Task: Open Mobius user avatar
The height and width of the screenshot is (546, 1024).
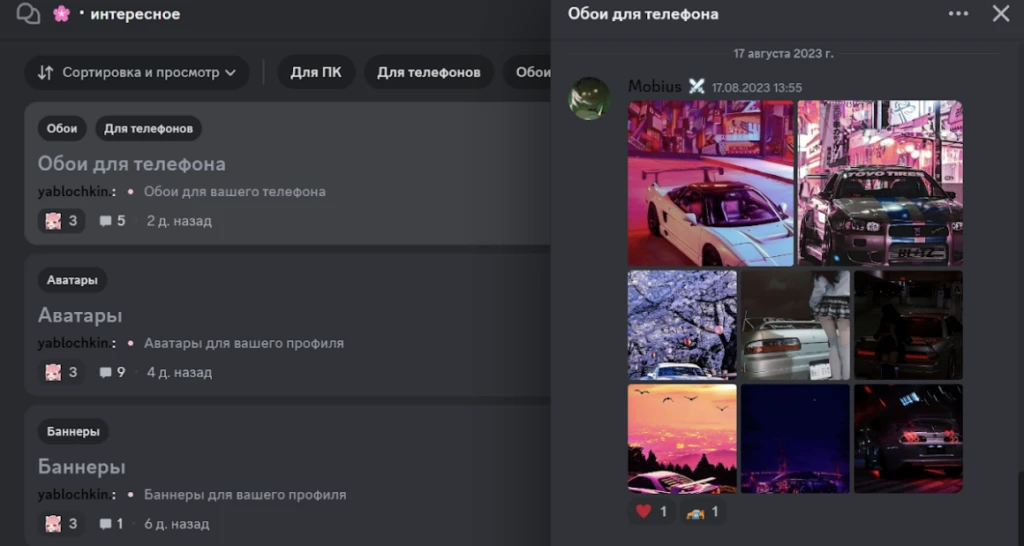Action: point(590,98)
